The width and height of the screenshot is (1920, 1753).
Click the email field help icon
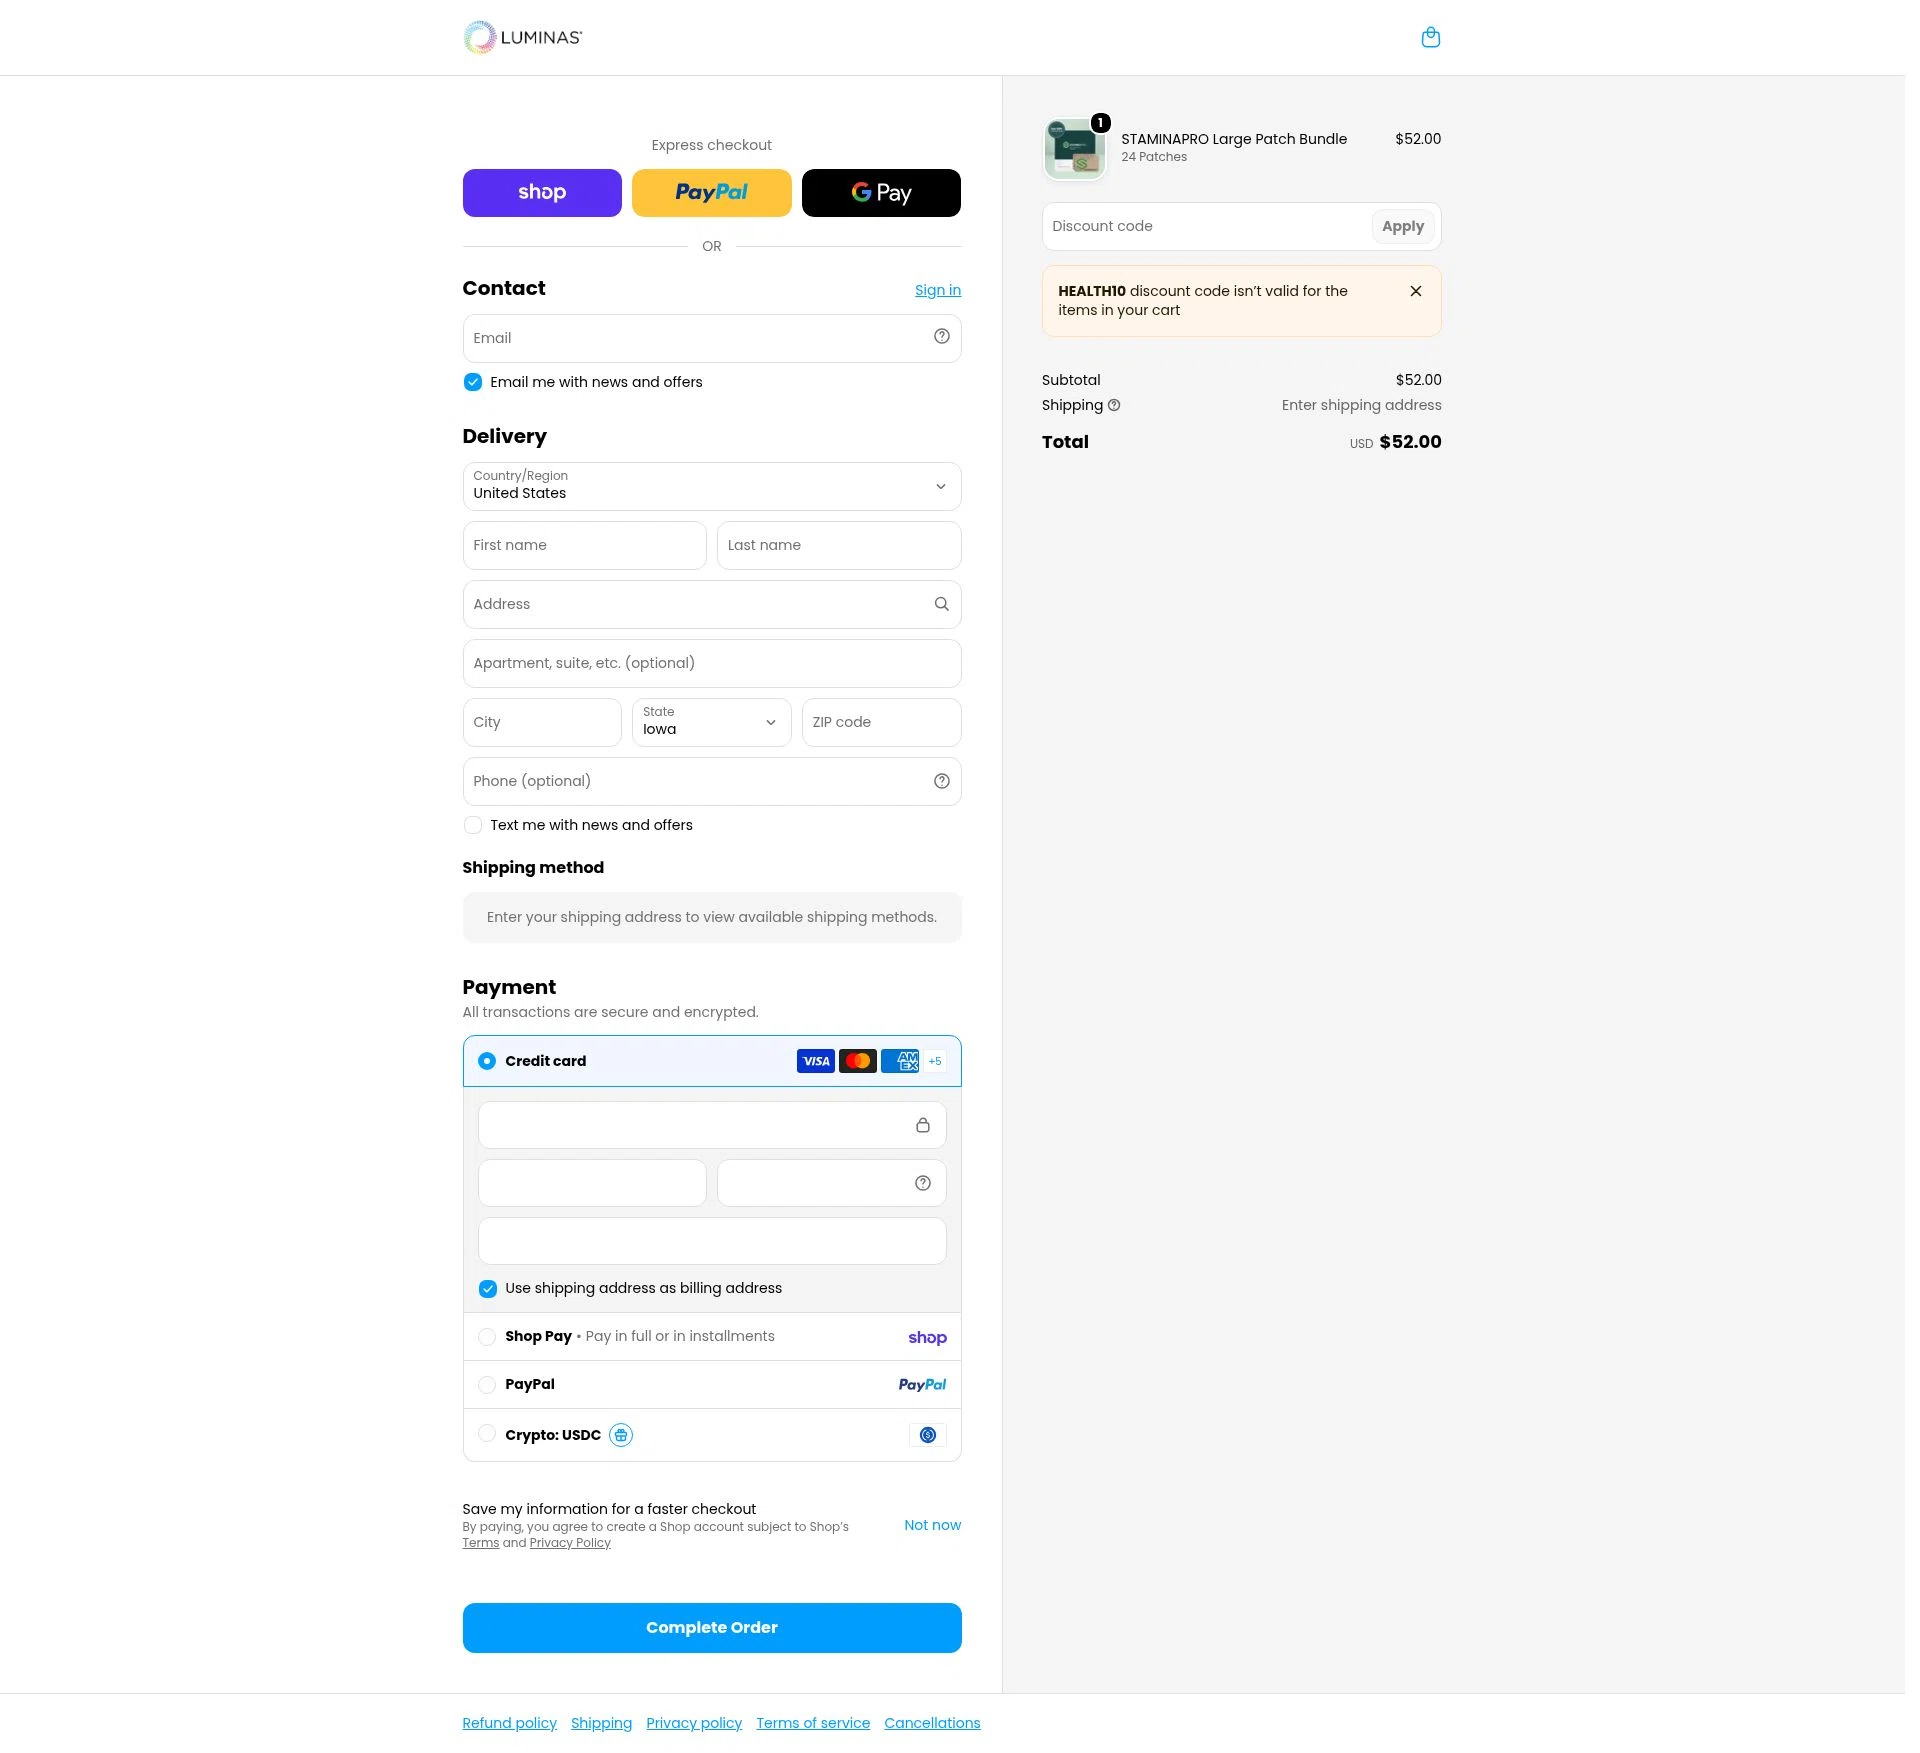coord(941,337)
